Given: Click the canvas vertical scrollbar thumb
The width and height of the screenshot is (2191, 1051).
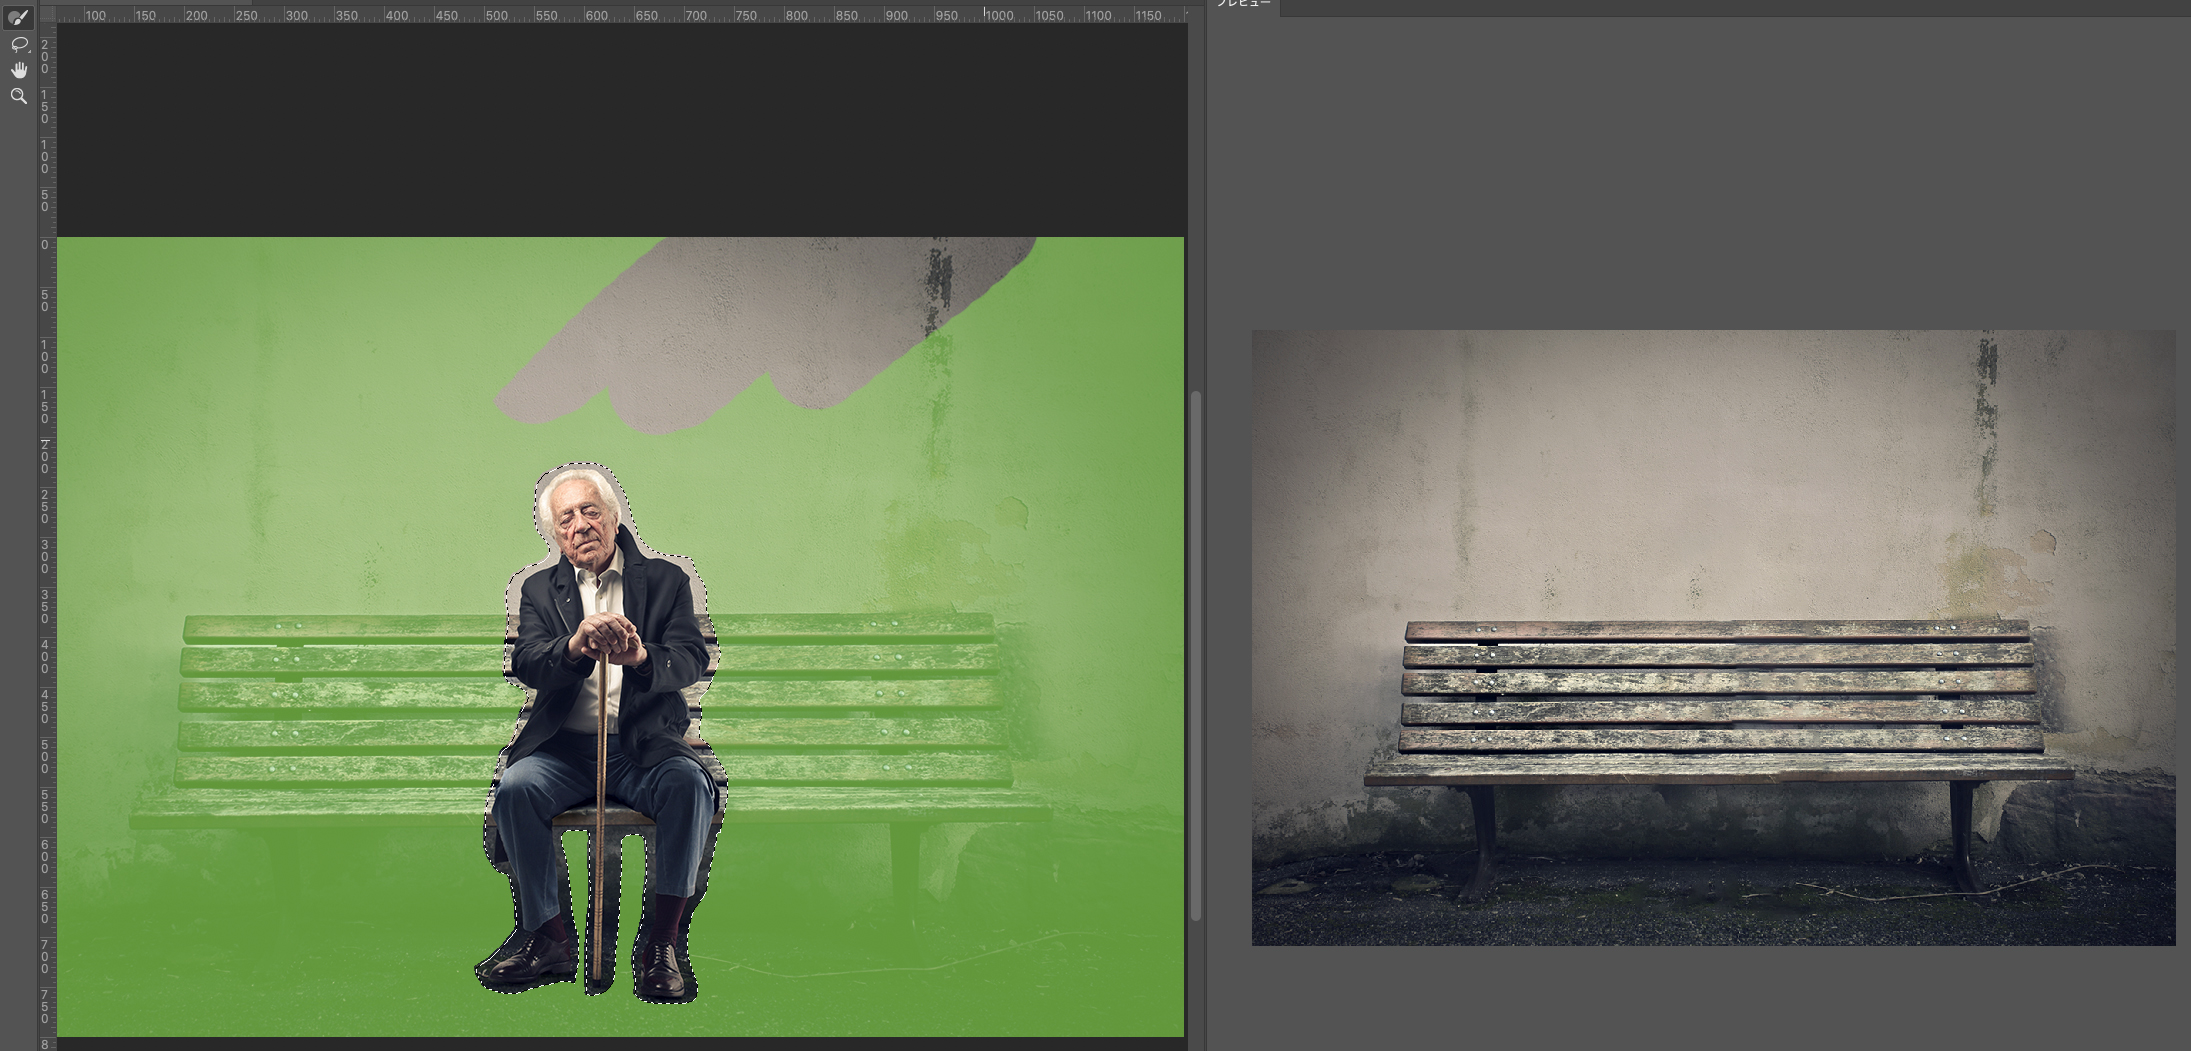Looking at the screenshot, I should [x=1195, y=655].
